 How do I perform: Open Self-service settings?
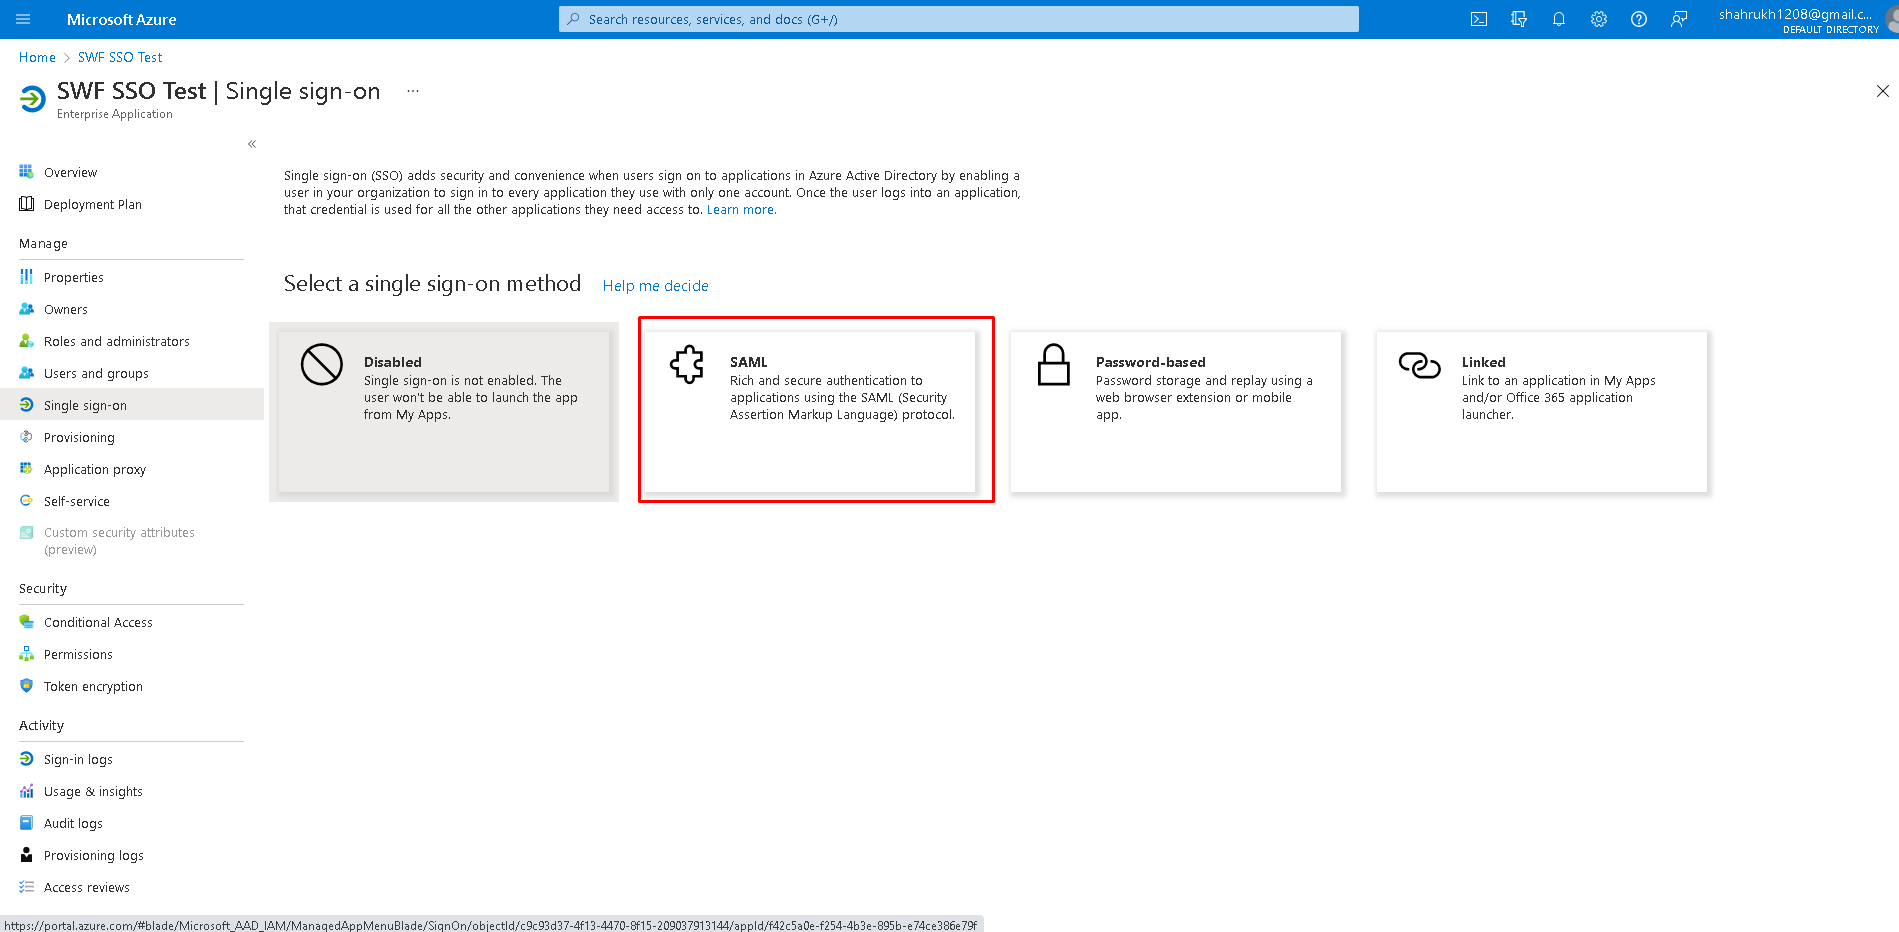tap(132, 501)
